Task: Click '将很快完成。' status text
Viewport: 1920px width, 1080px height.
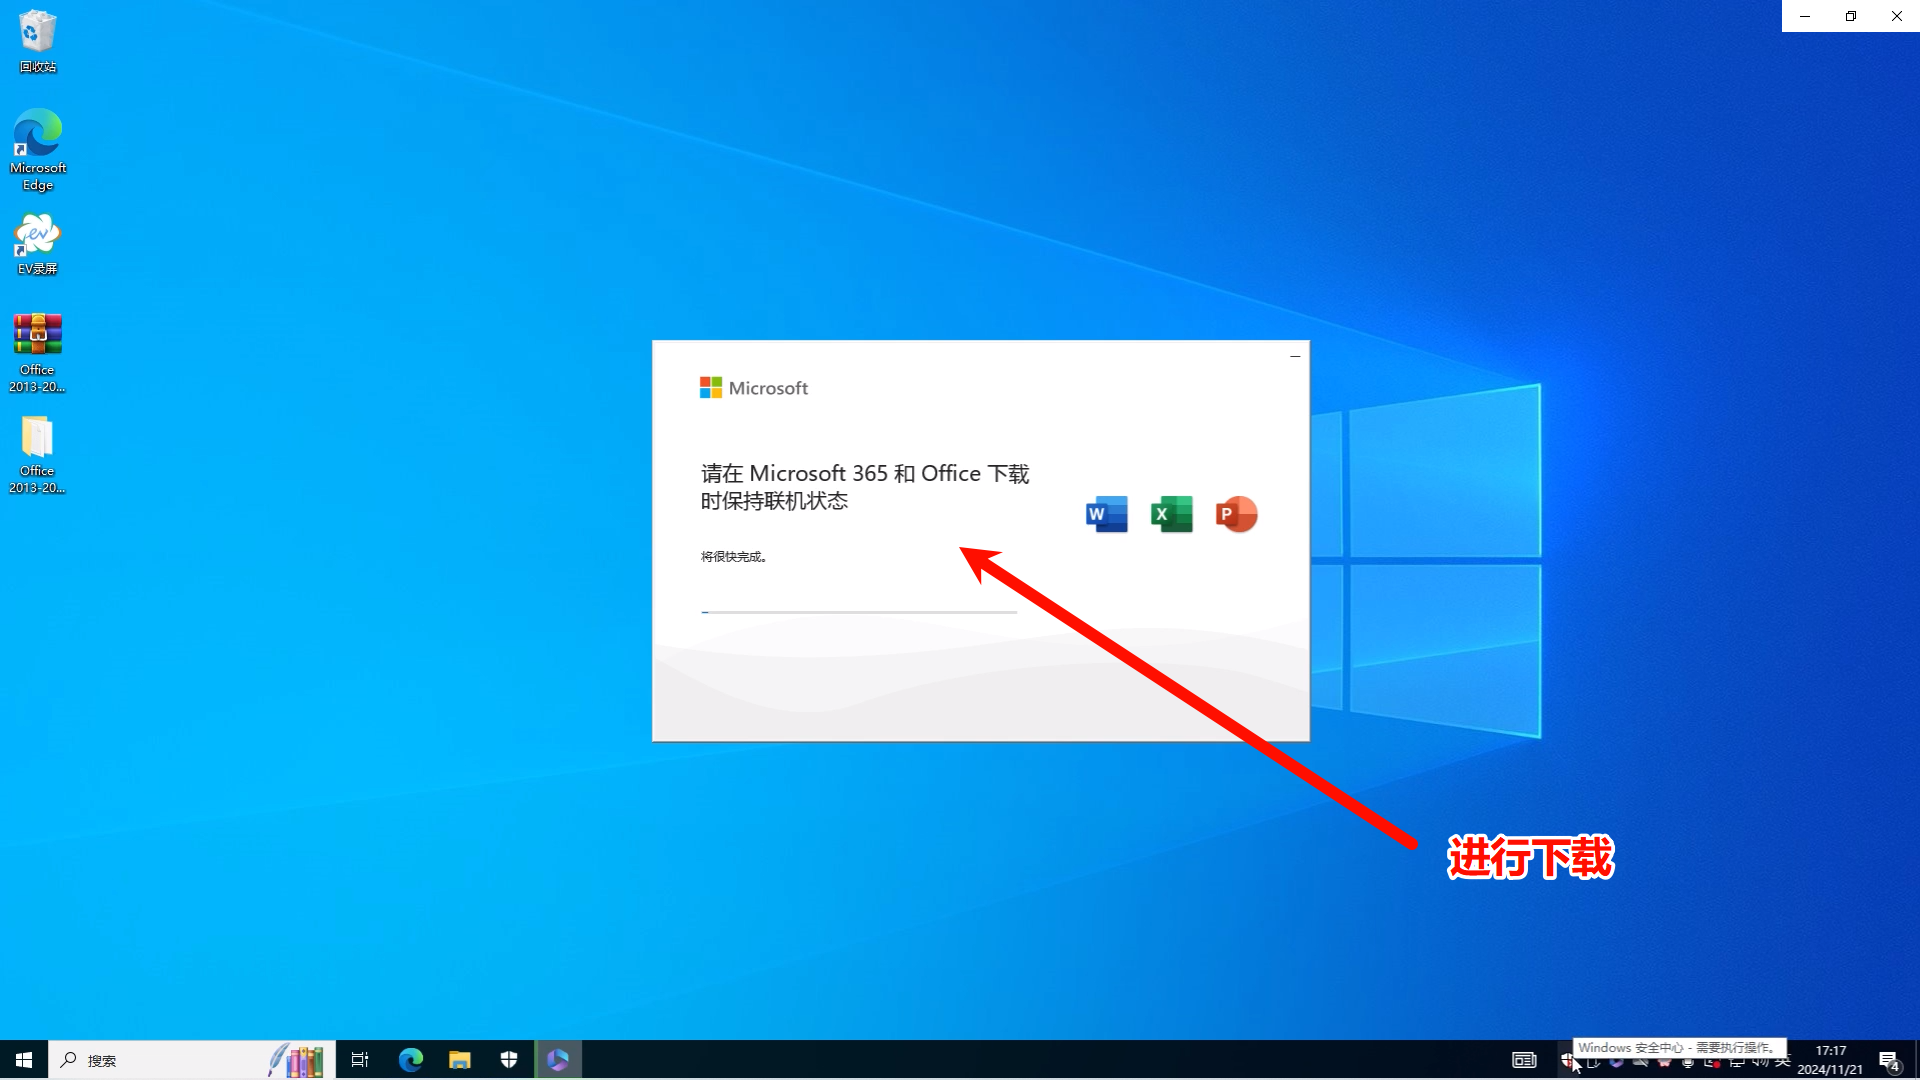Action: coord(734,557)
